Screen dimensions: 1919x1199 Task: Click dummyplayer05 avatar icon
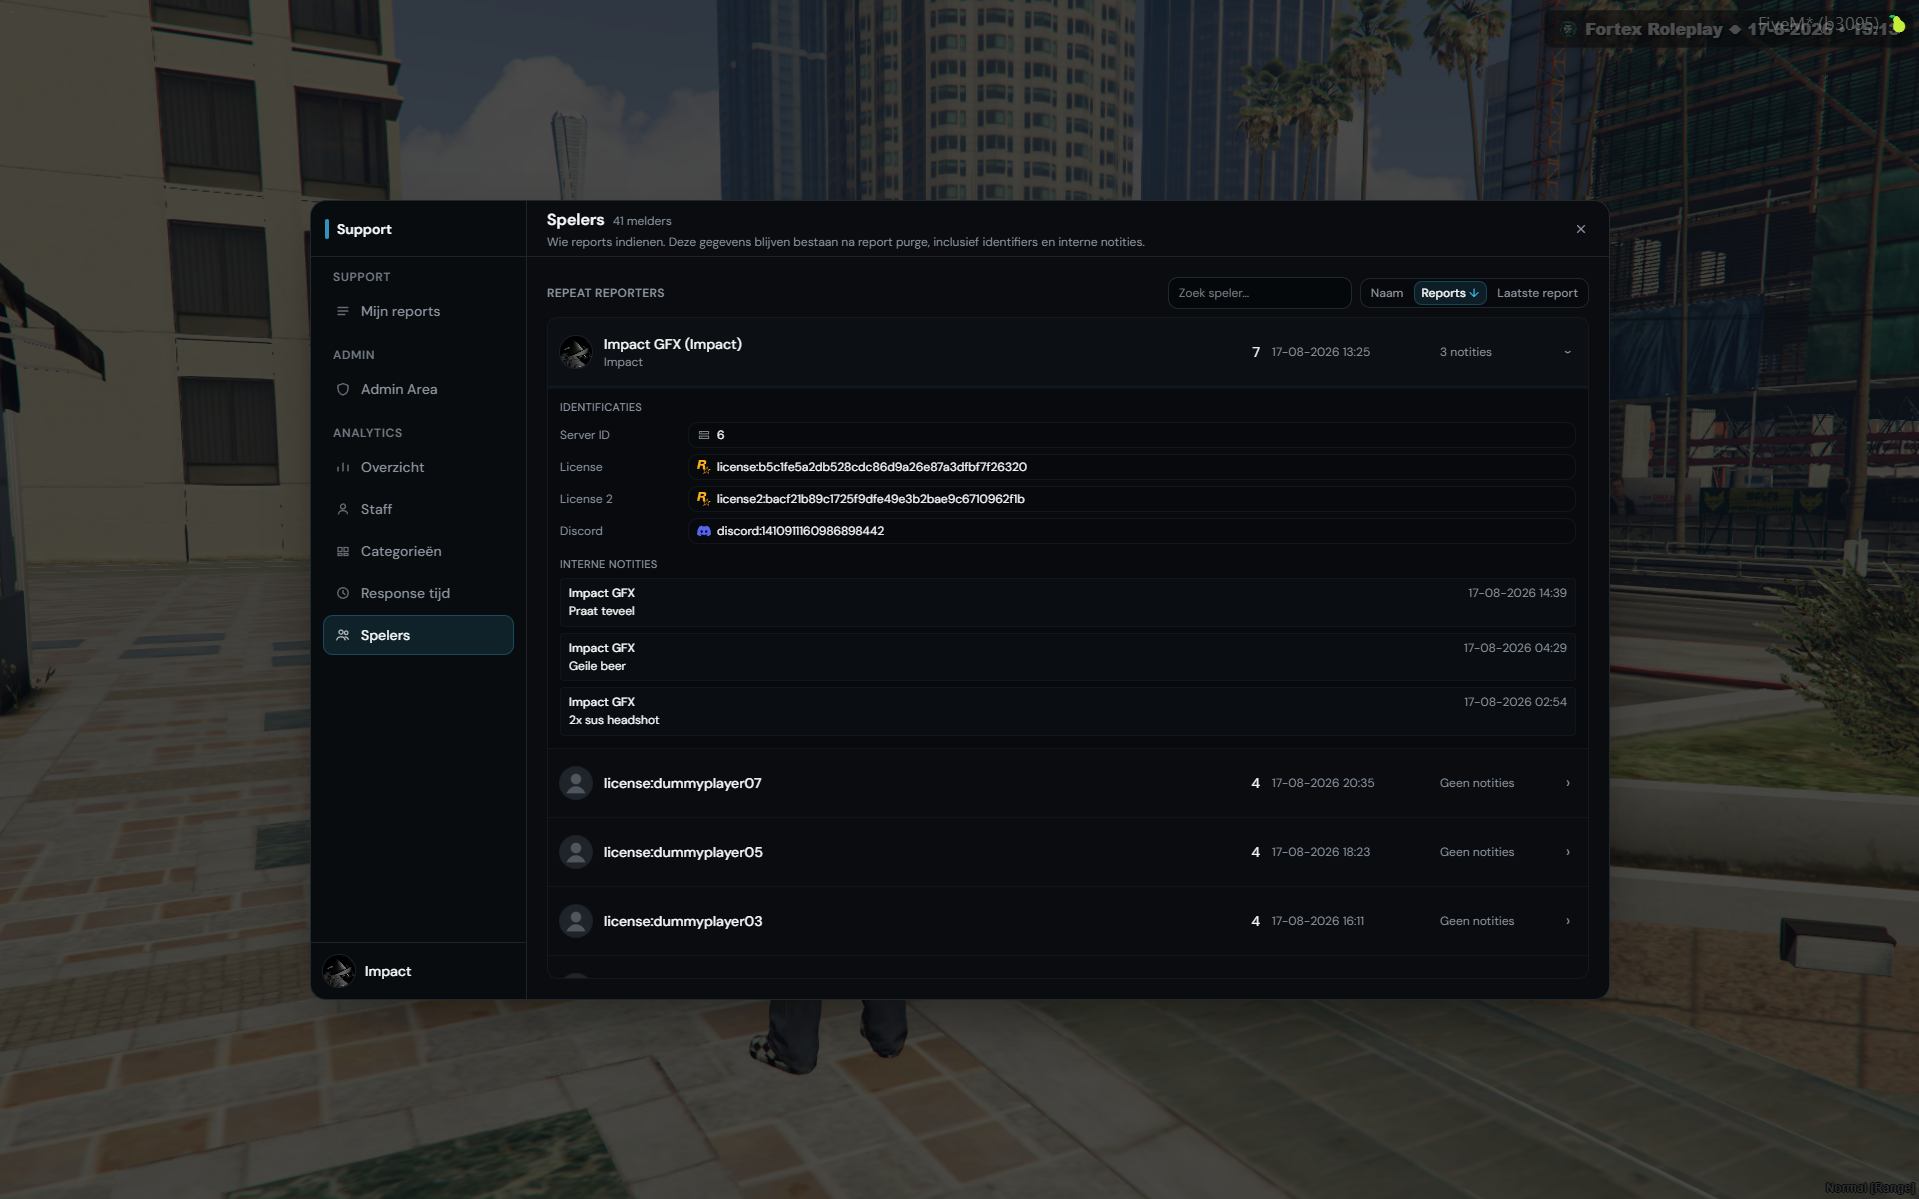576,852
